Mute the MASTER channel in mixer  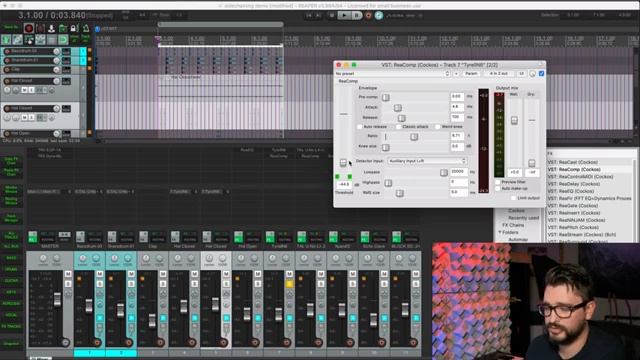[x=68, y=274]
